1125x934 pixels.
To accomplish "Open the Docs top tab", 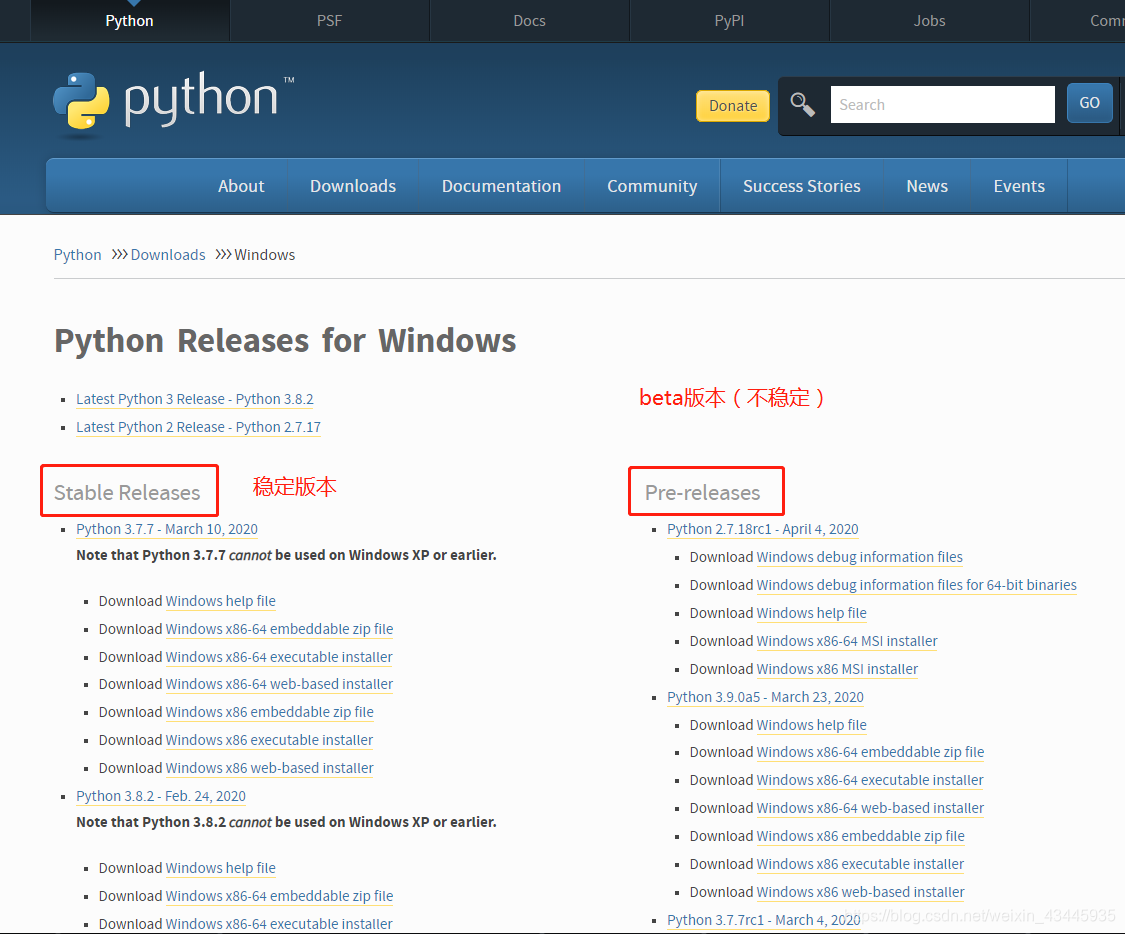I will coord(529,21).
